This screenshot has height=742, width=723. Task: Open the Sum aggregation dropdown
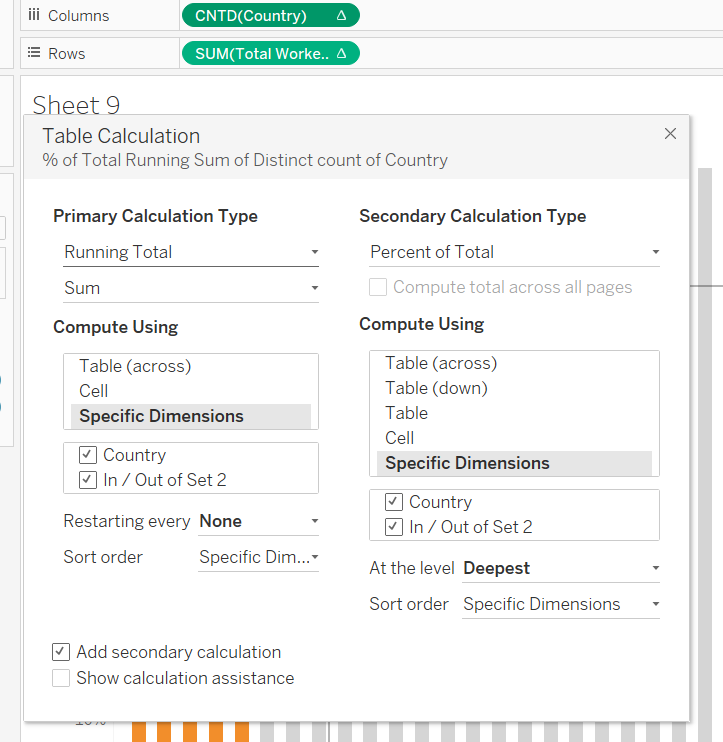[190, 288]
